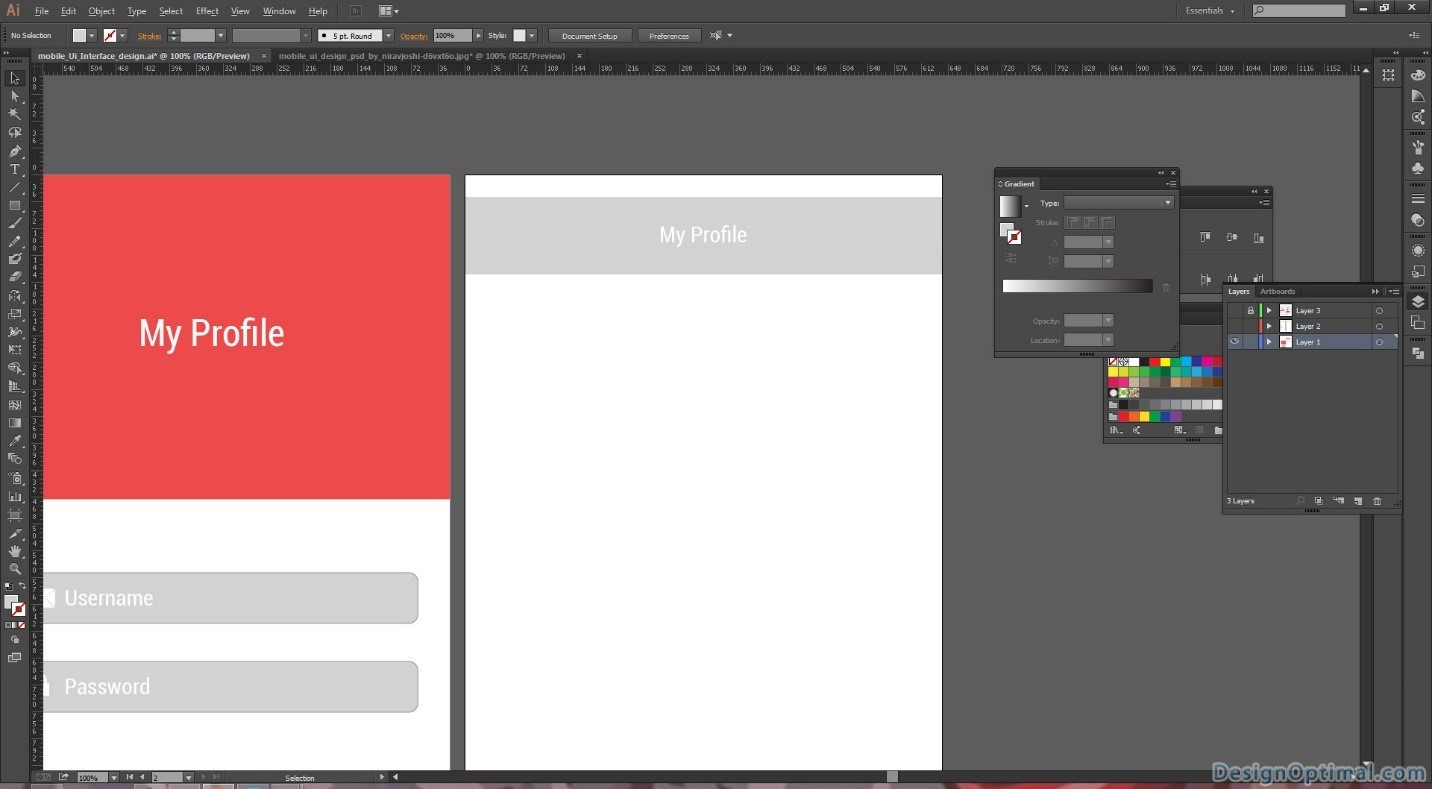Select the Zoom tool

(15, 568)
